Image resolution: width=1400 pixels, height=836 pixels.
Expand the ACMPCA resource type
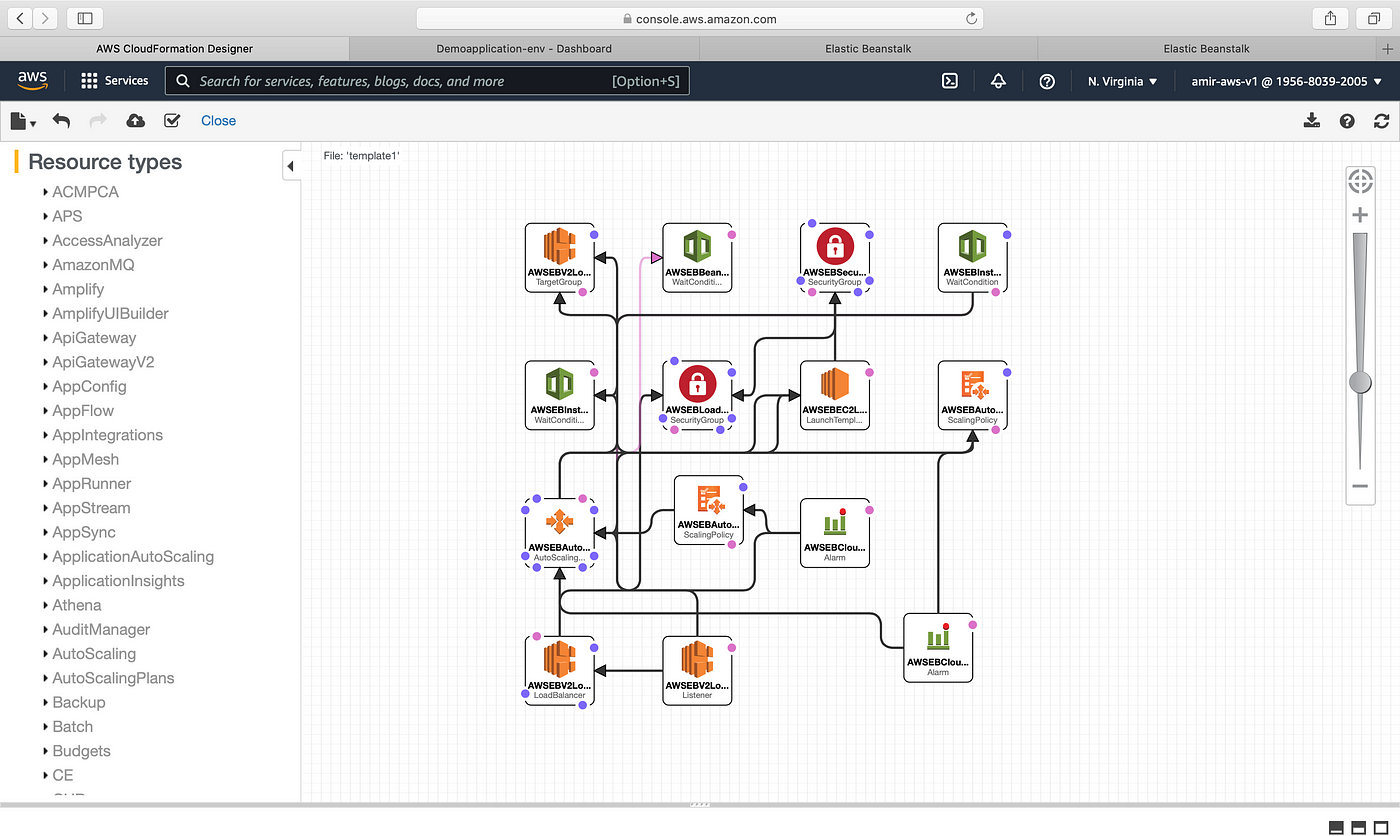point(46,192)
